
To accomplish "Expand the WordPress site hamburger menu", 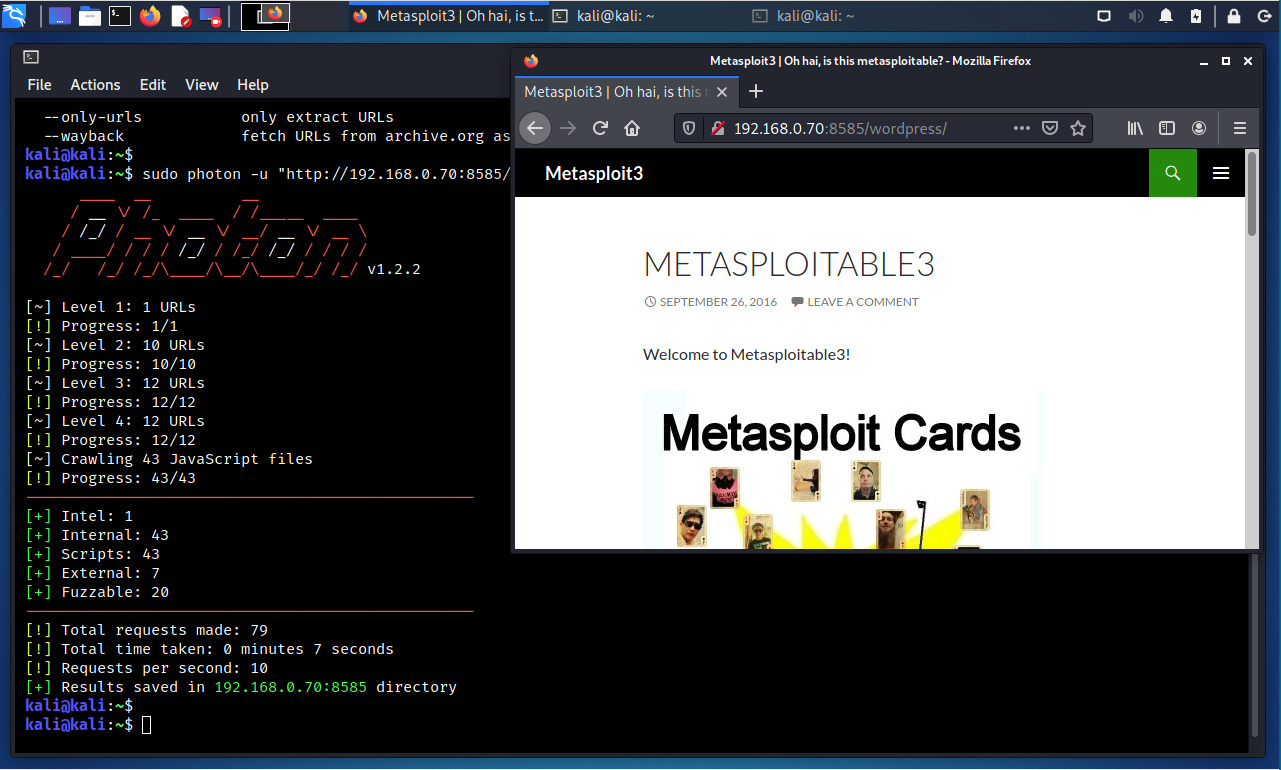I will tap(1221, 173).
